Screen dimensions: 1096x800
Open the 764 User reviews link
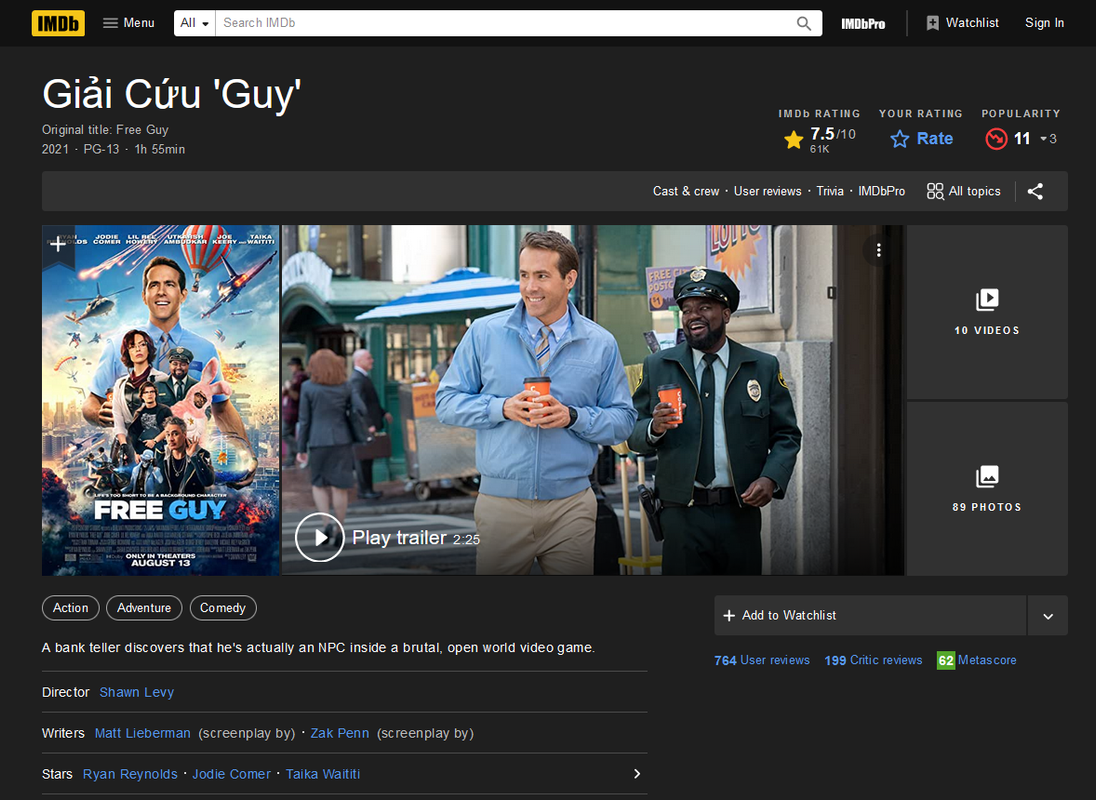coord(762,660)
